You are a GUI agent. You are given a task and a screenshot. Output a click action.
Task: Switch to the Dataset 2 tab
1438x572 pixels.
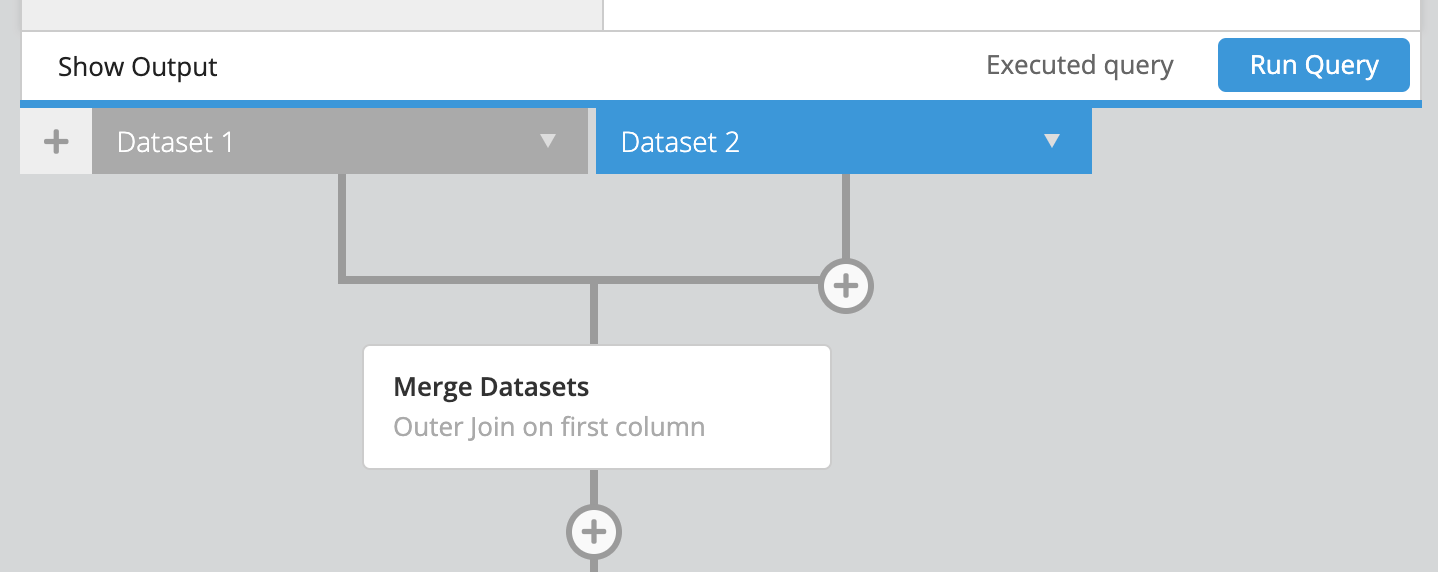tap(844, 142)
